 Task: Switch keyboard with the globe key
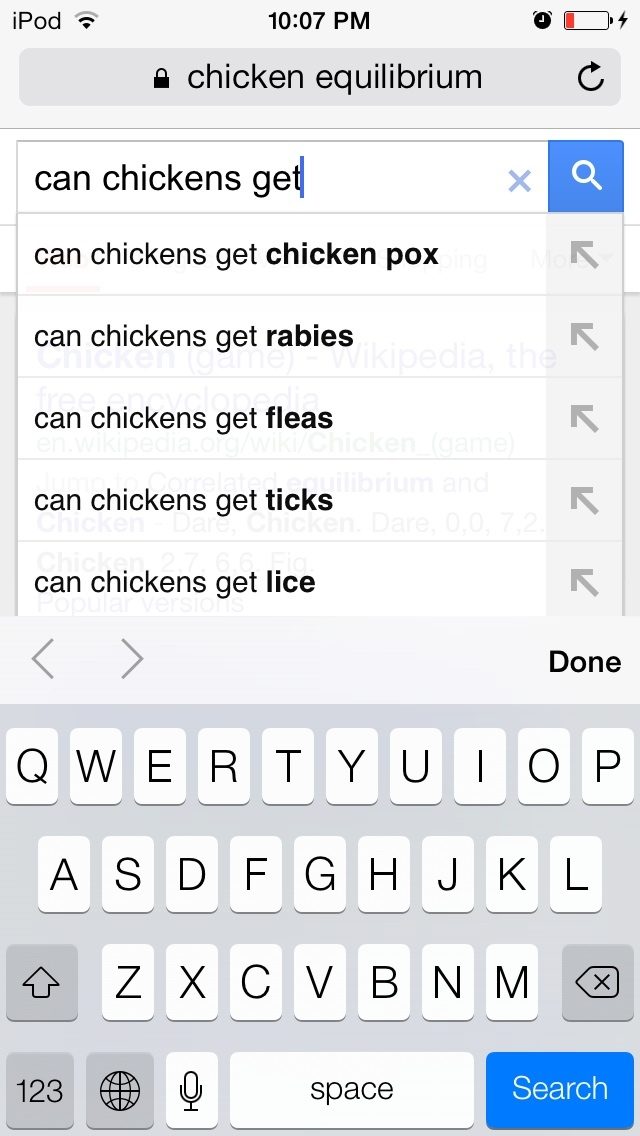click(x=120, y=1090)
